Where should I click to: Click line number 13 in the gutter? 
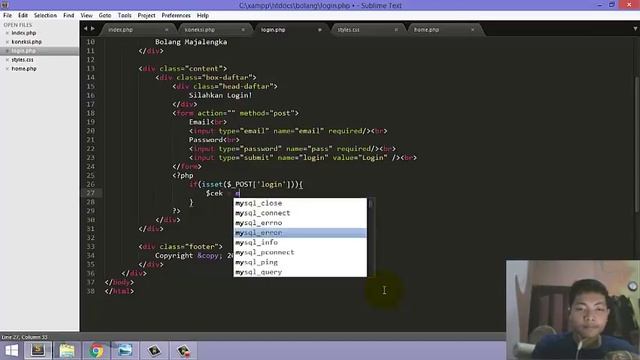coord(90,69)
